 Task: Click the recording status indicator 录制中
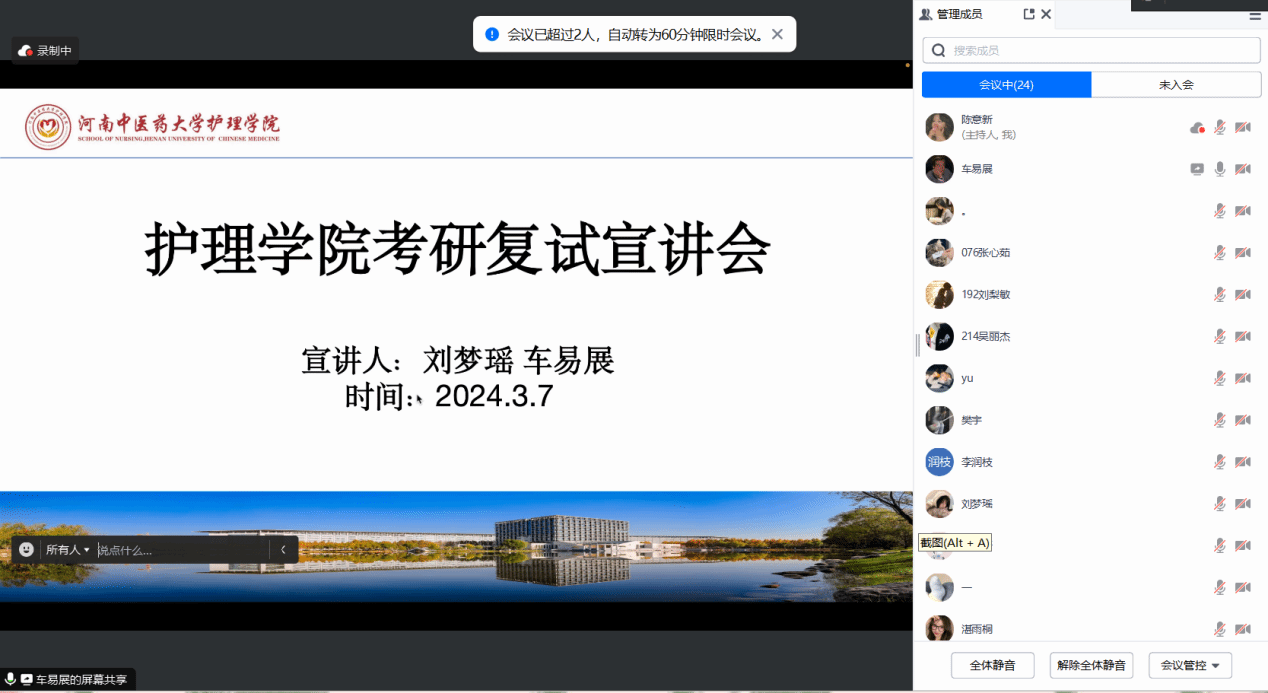coord(46,51)
